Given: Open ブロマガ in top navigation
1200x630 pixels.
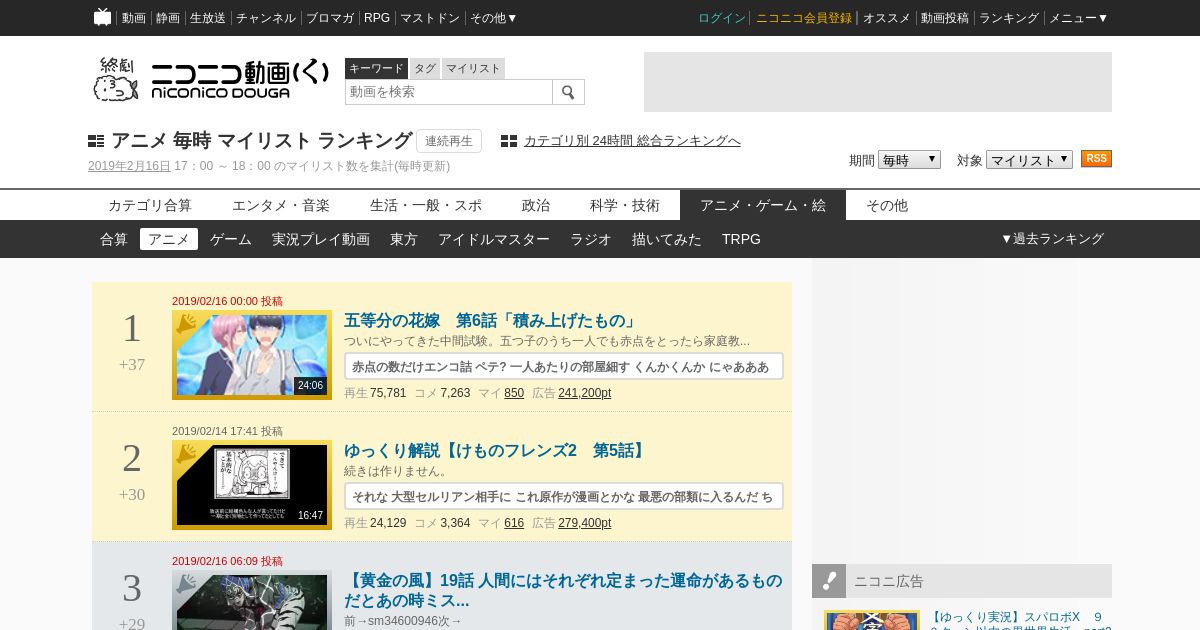Looking at the screenshot, I should (x=330, y=18).
